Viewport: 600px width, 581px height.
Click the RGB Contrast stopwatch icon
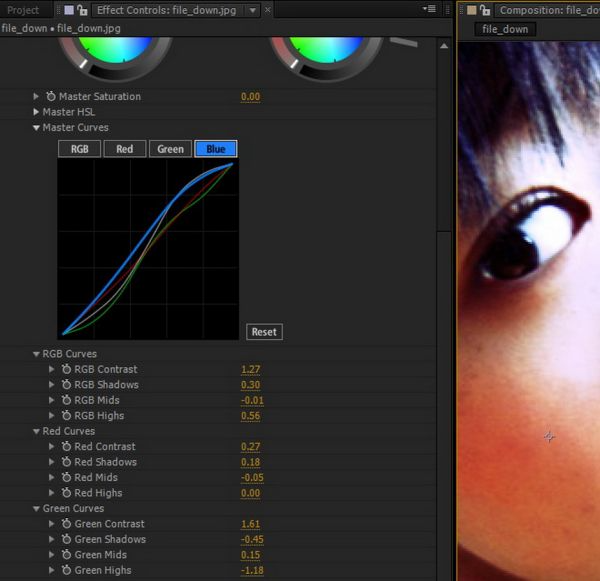click(x=66, y=370)
